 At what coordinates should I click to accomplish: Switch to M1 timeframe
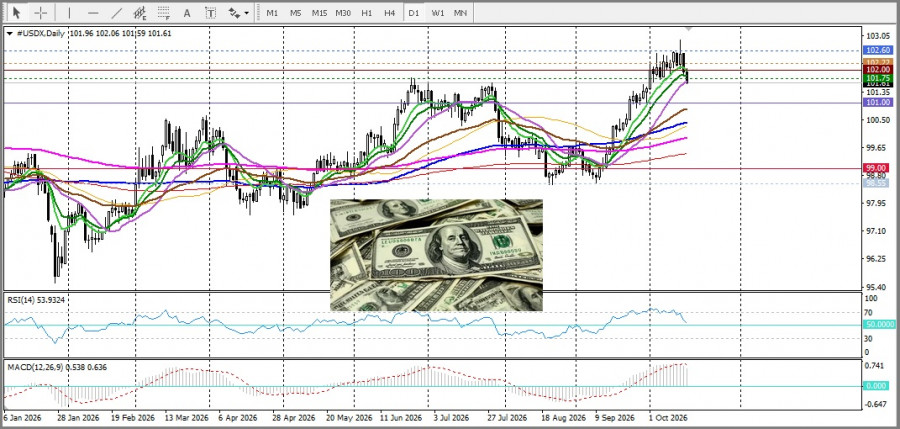click(x=273, y=13)
